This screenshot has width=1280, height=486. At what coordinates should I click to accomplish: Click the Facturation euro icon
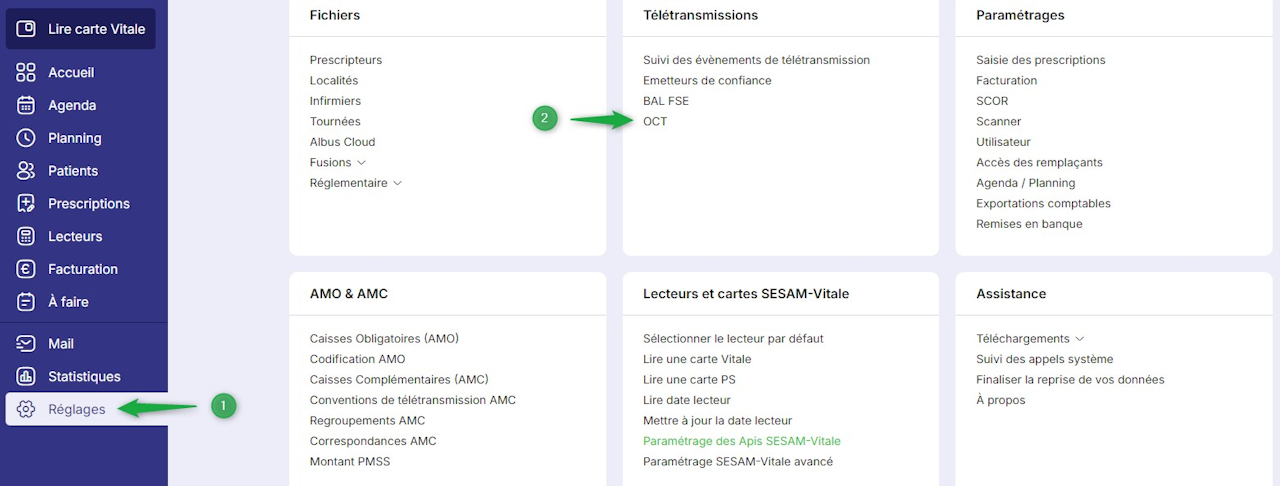pos(26,269)
